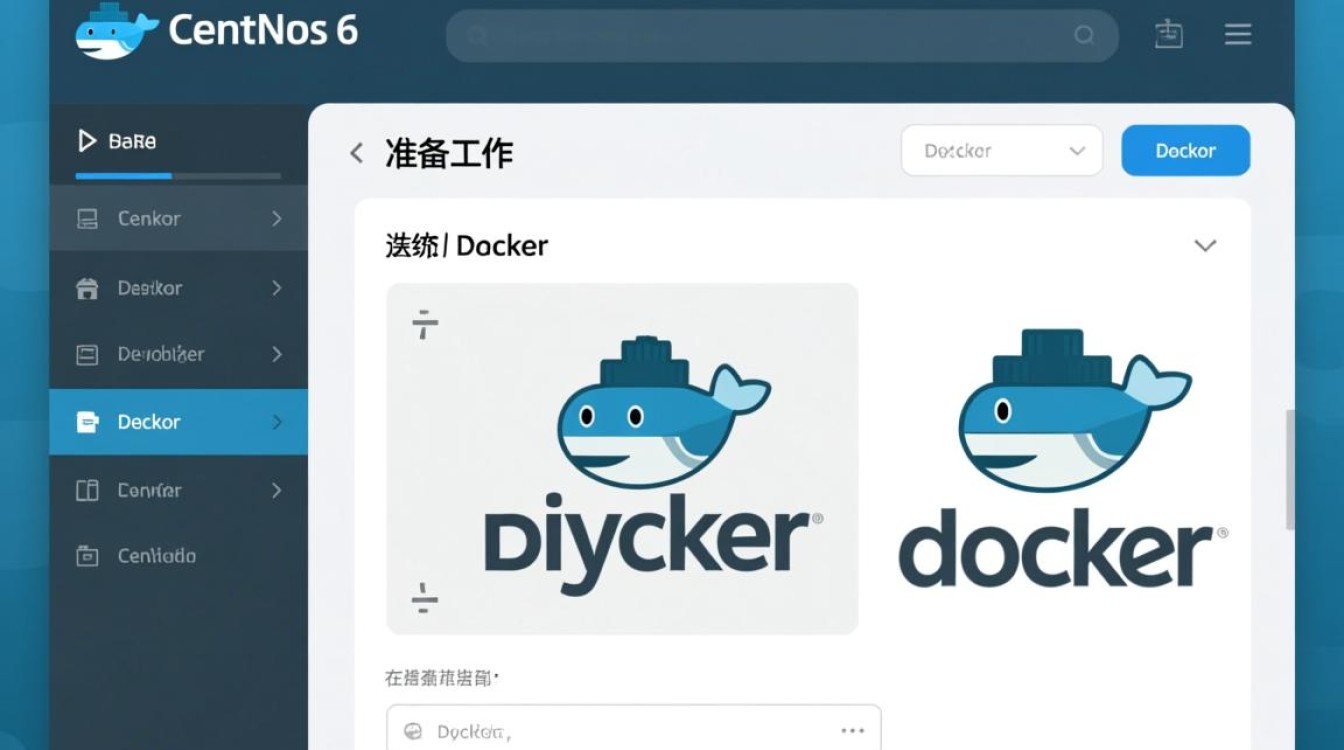Click the blue Docker button

click(x=1186, y=151)
